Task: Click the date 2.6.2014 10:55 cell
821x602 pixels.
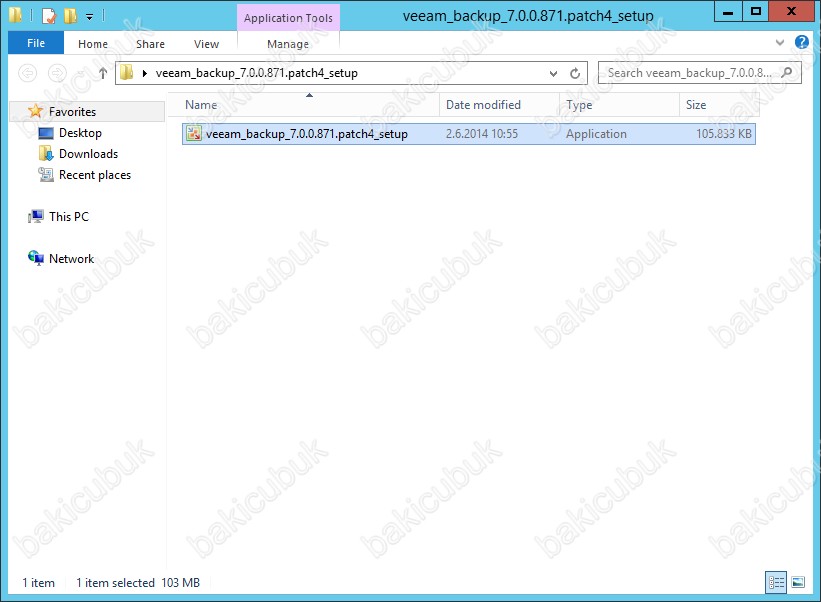Action: click(x=482, y=134)
